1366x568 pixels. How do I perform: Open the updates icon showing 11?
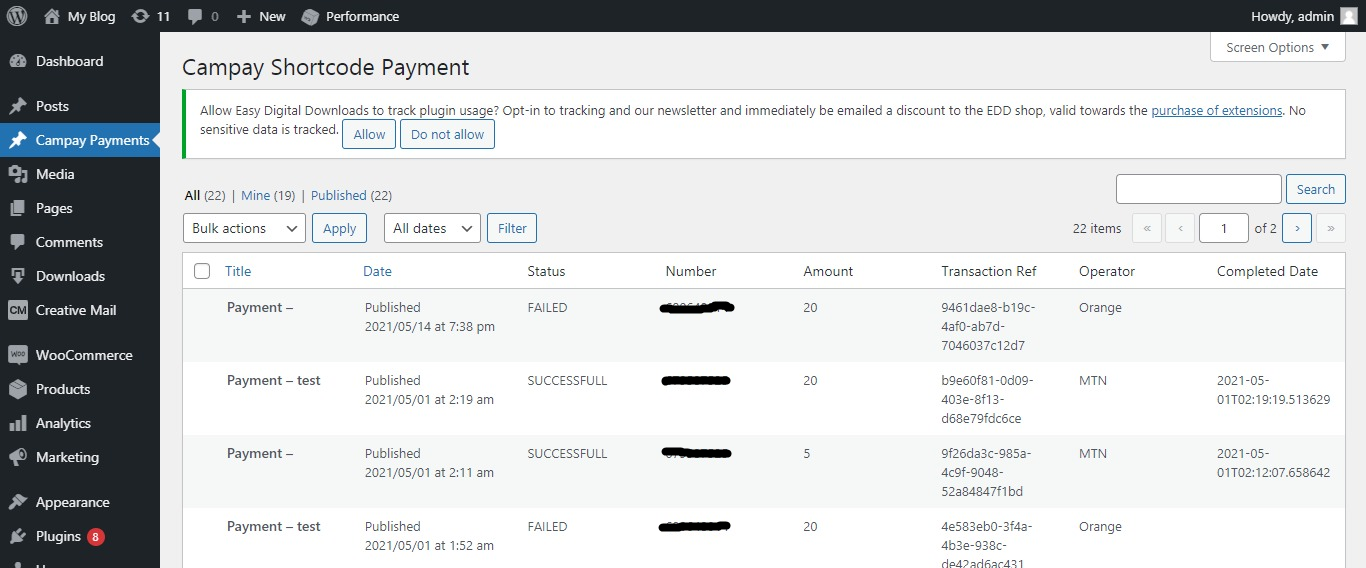[141, 16]
